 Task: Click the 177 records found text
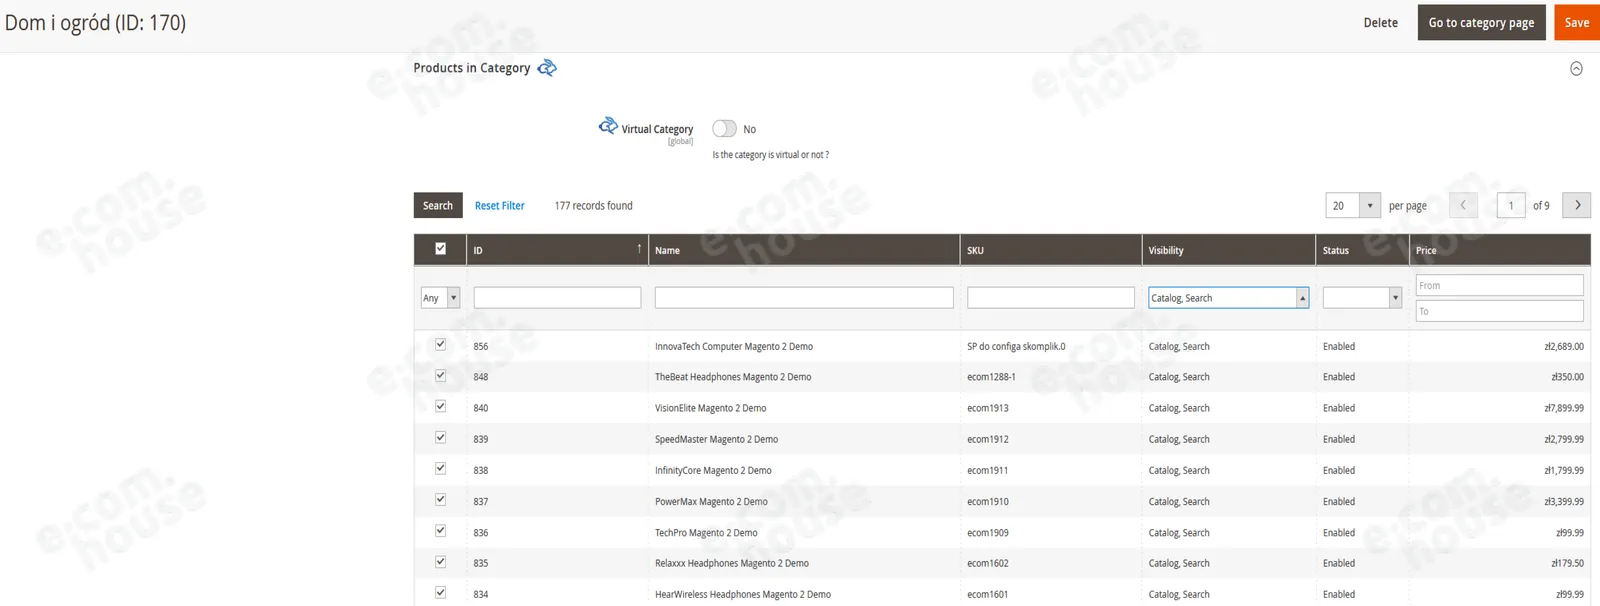pos(594,206)
